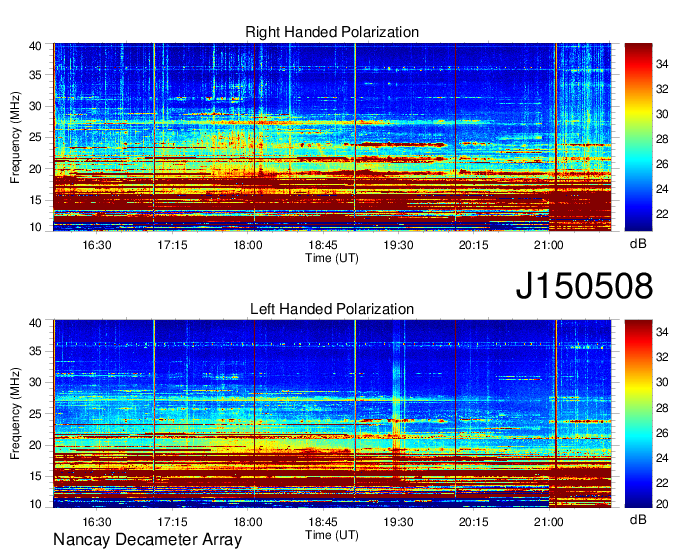Click 40 MHz tick on Left Handed frequency axis

click(x=35, y=323)
